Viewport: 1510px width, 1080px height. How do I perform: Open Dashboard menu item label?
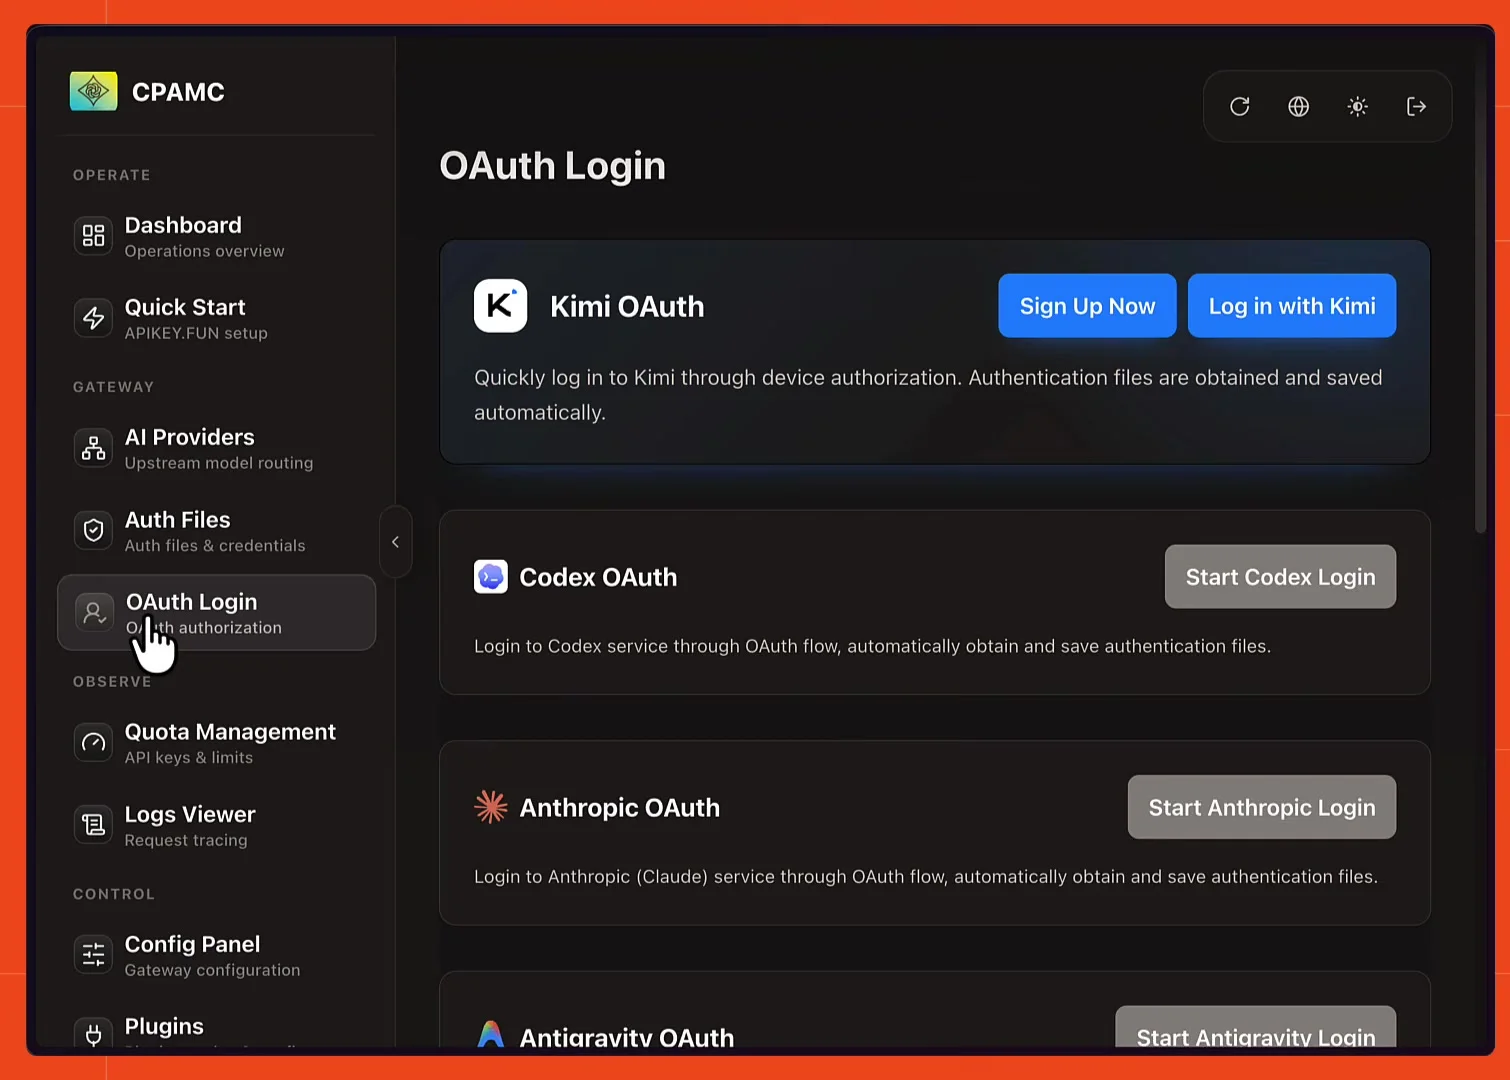[183, 225]
